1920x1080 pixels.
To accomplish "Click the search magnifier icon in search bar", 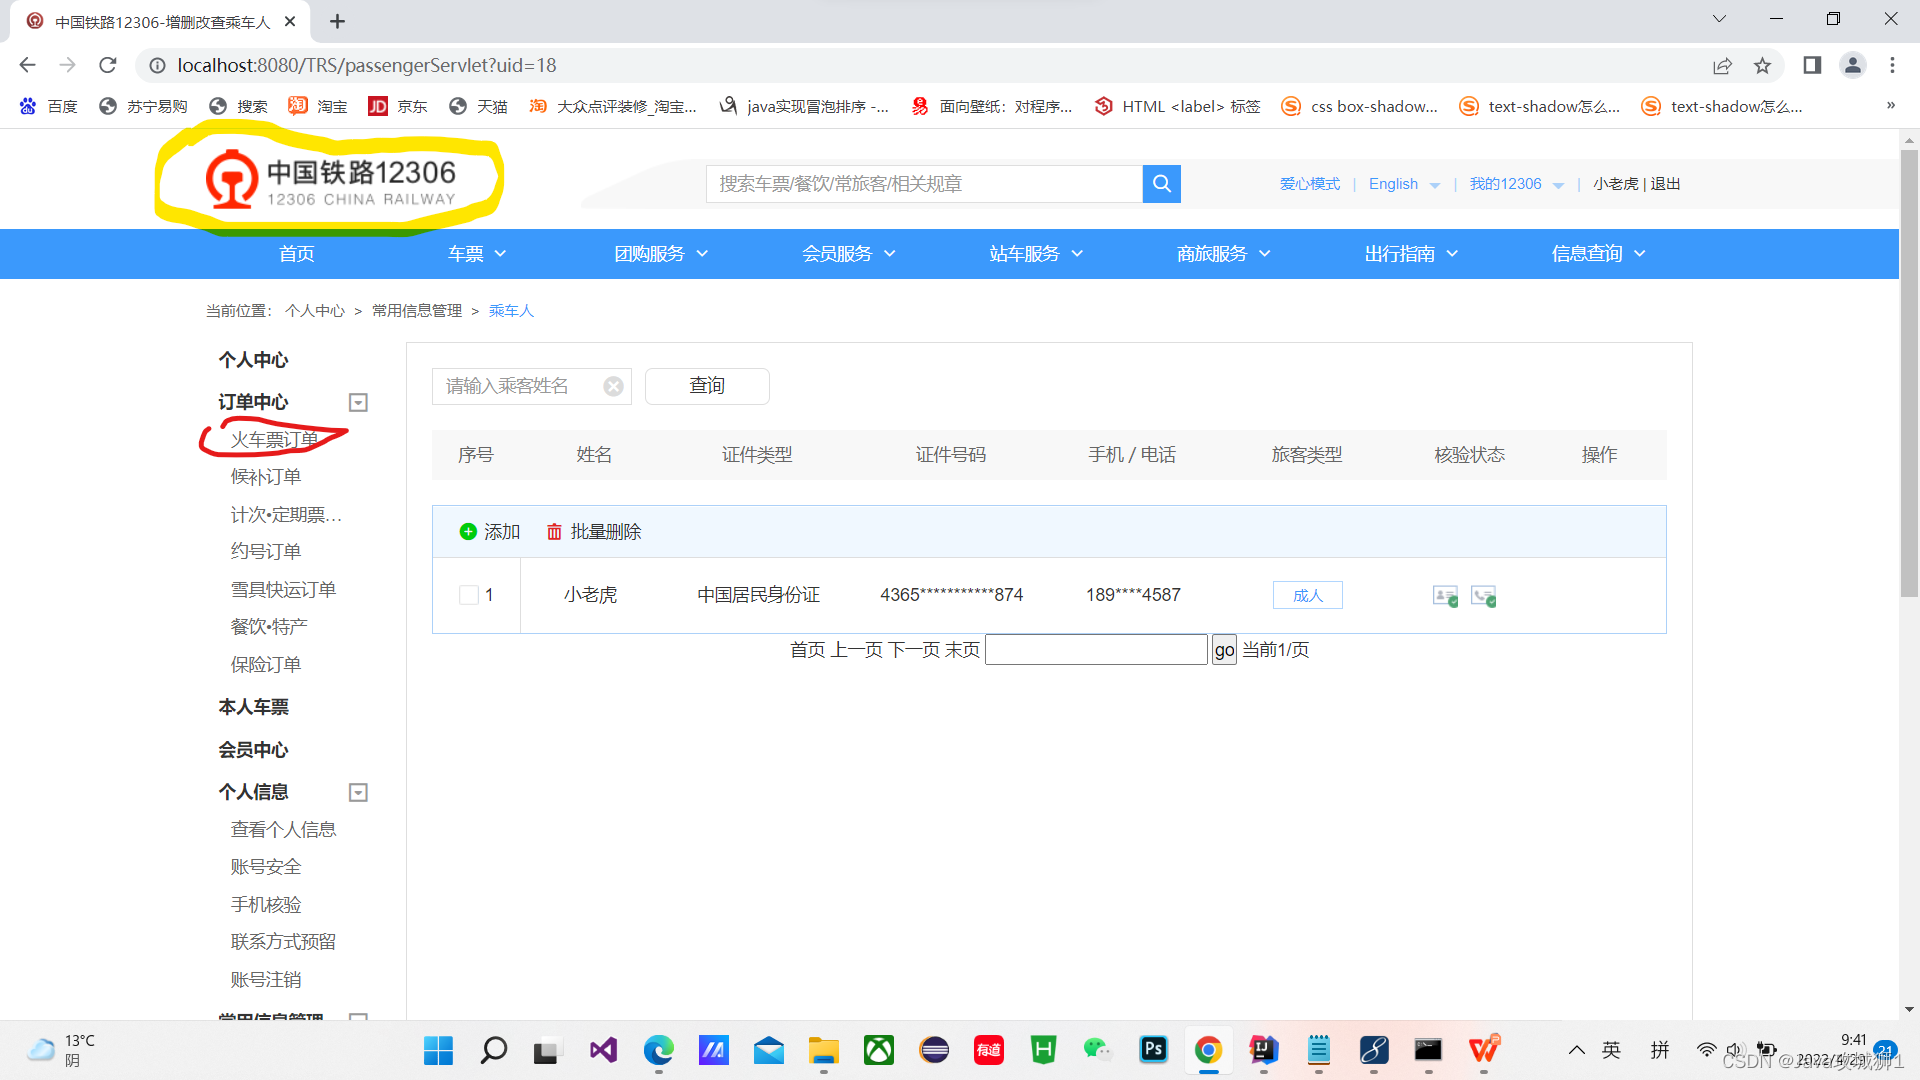I will point(1160,183).
